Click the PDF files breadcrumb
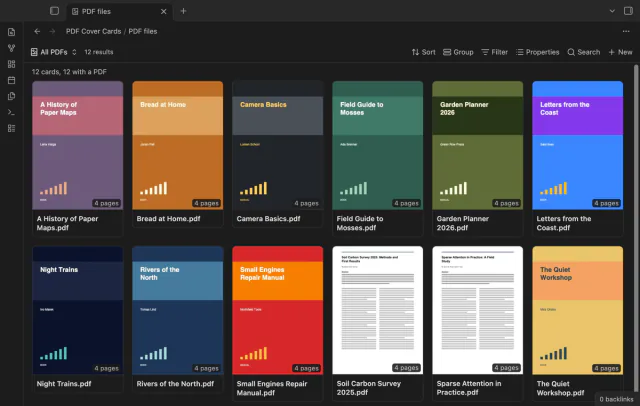The image size is (640, 406). click(143, 31)
